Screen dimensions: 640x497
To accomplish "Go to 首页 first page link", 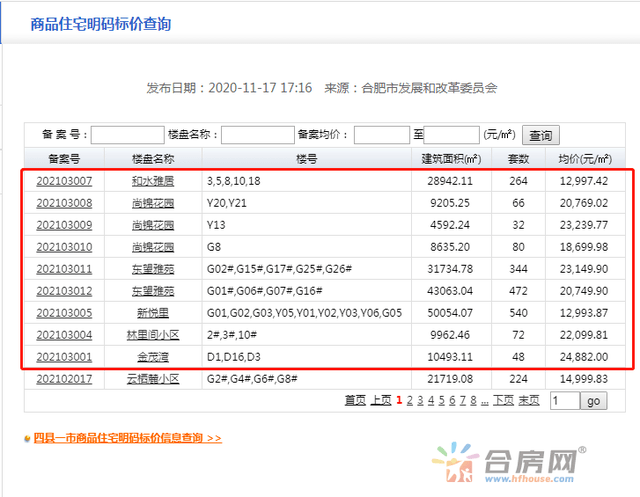I will (x=355, y=401).
